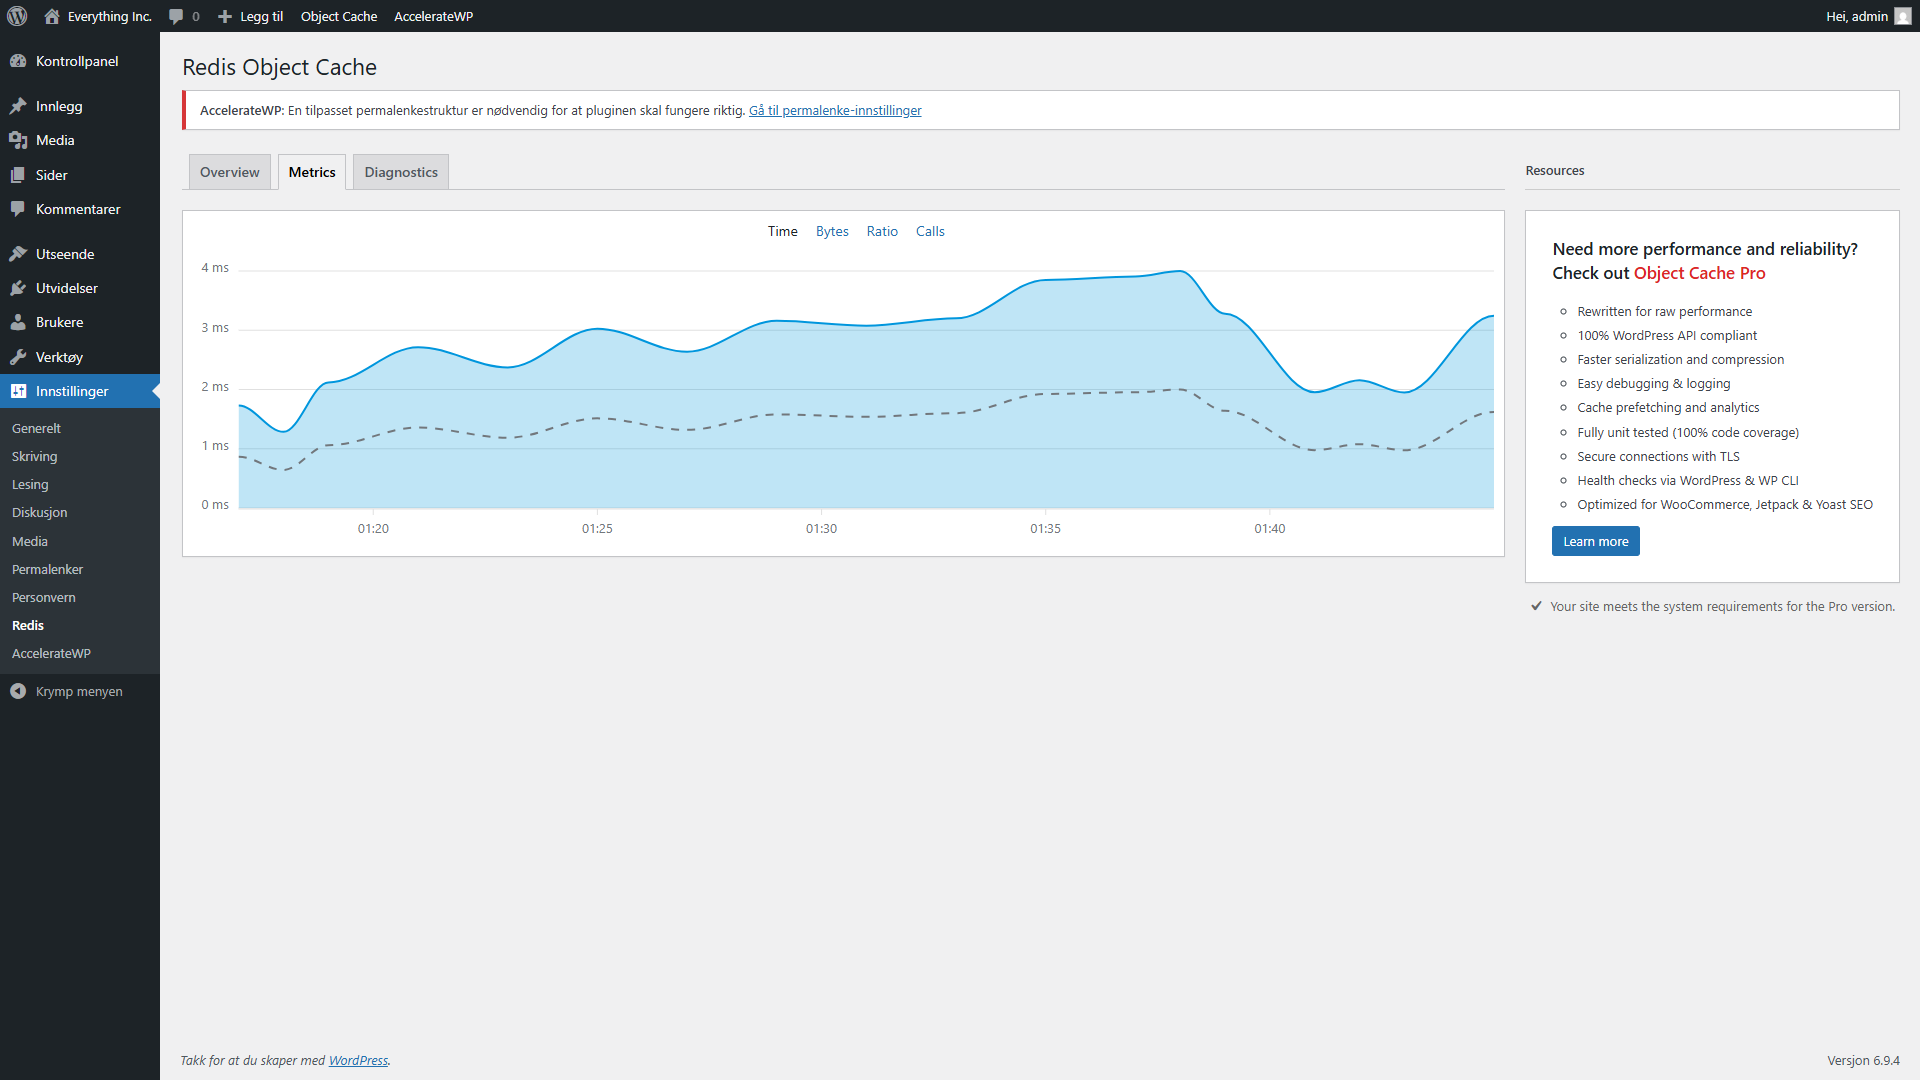This screenshot has height=1080, width=1920.
Task: Click the Brukere user icon
Action: tap(18, 322)
